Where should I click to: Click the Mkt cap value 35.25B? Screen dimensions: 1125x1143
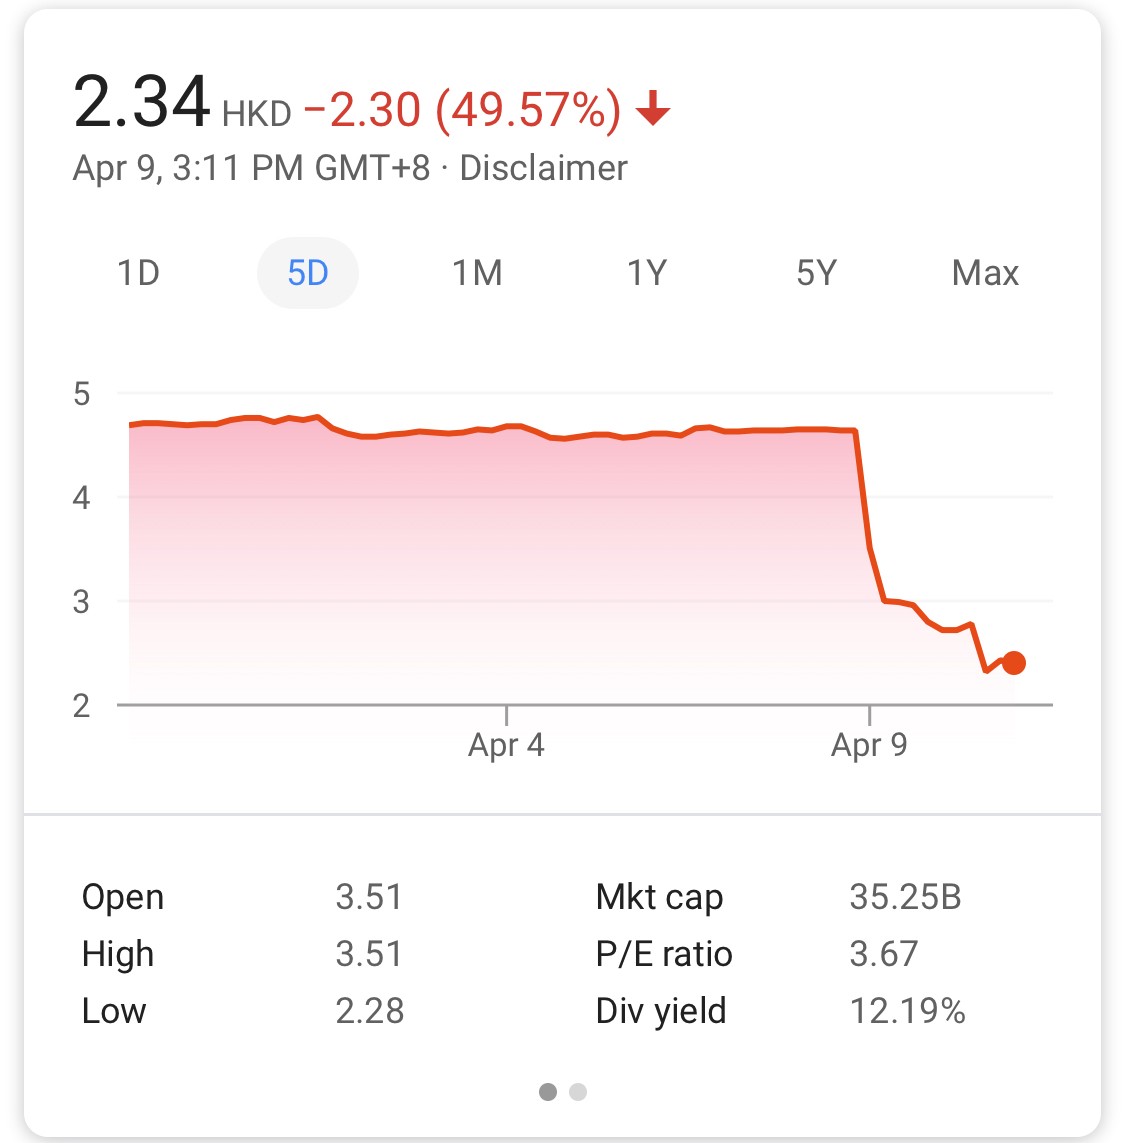pos(905,897)
